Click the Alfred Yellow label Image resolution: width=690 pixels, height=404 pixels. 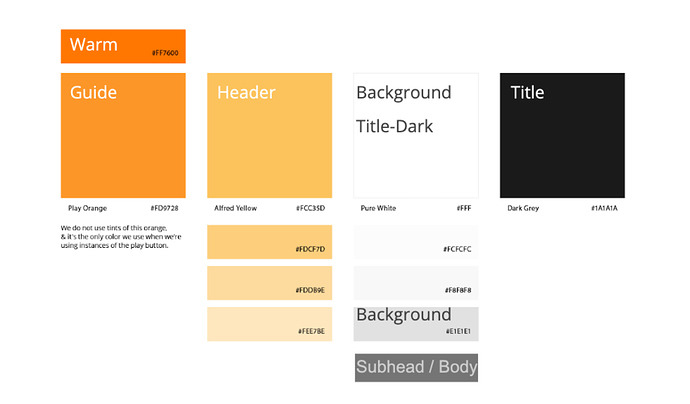(235, 208)
